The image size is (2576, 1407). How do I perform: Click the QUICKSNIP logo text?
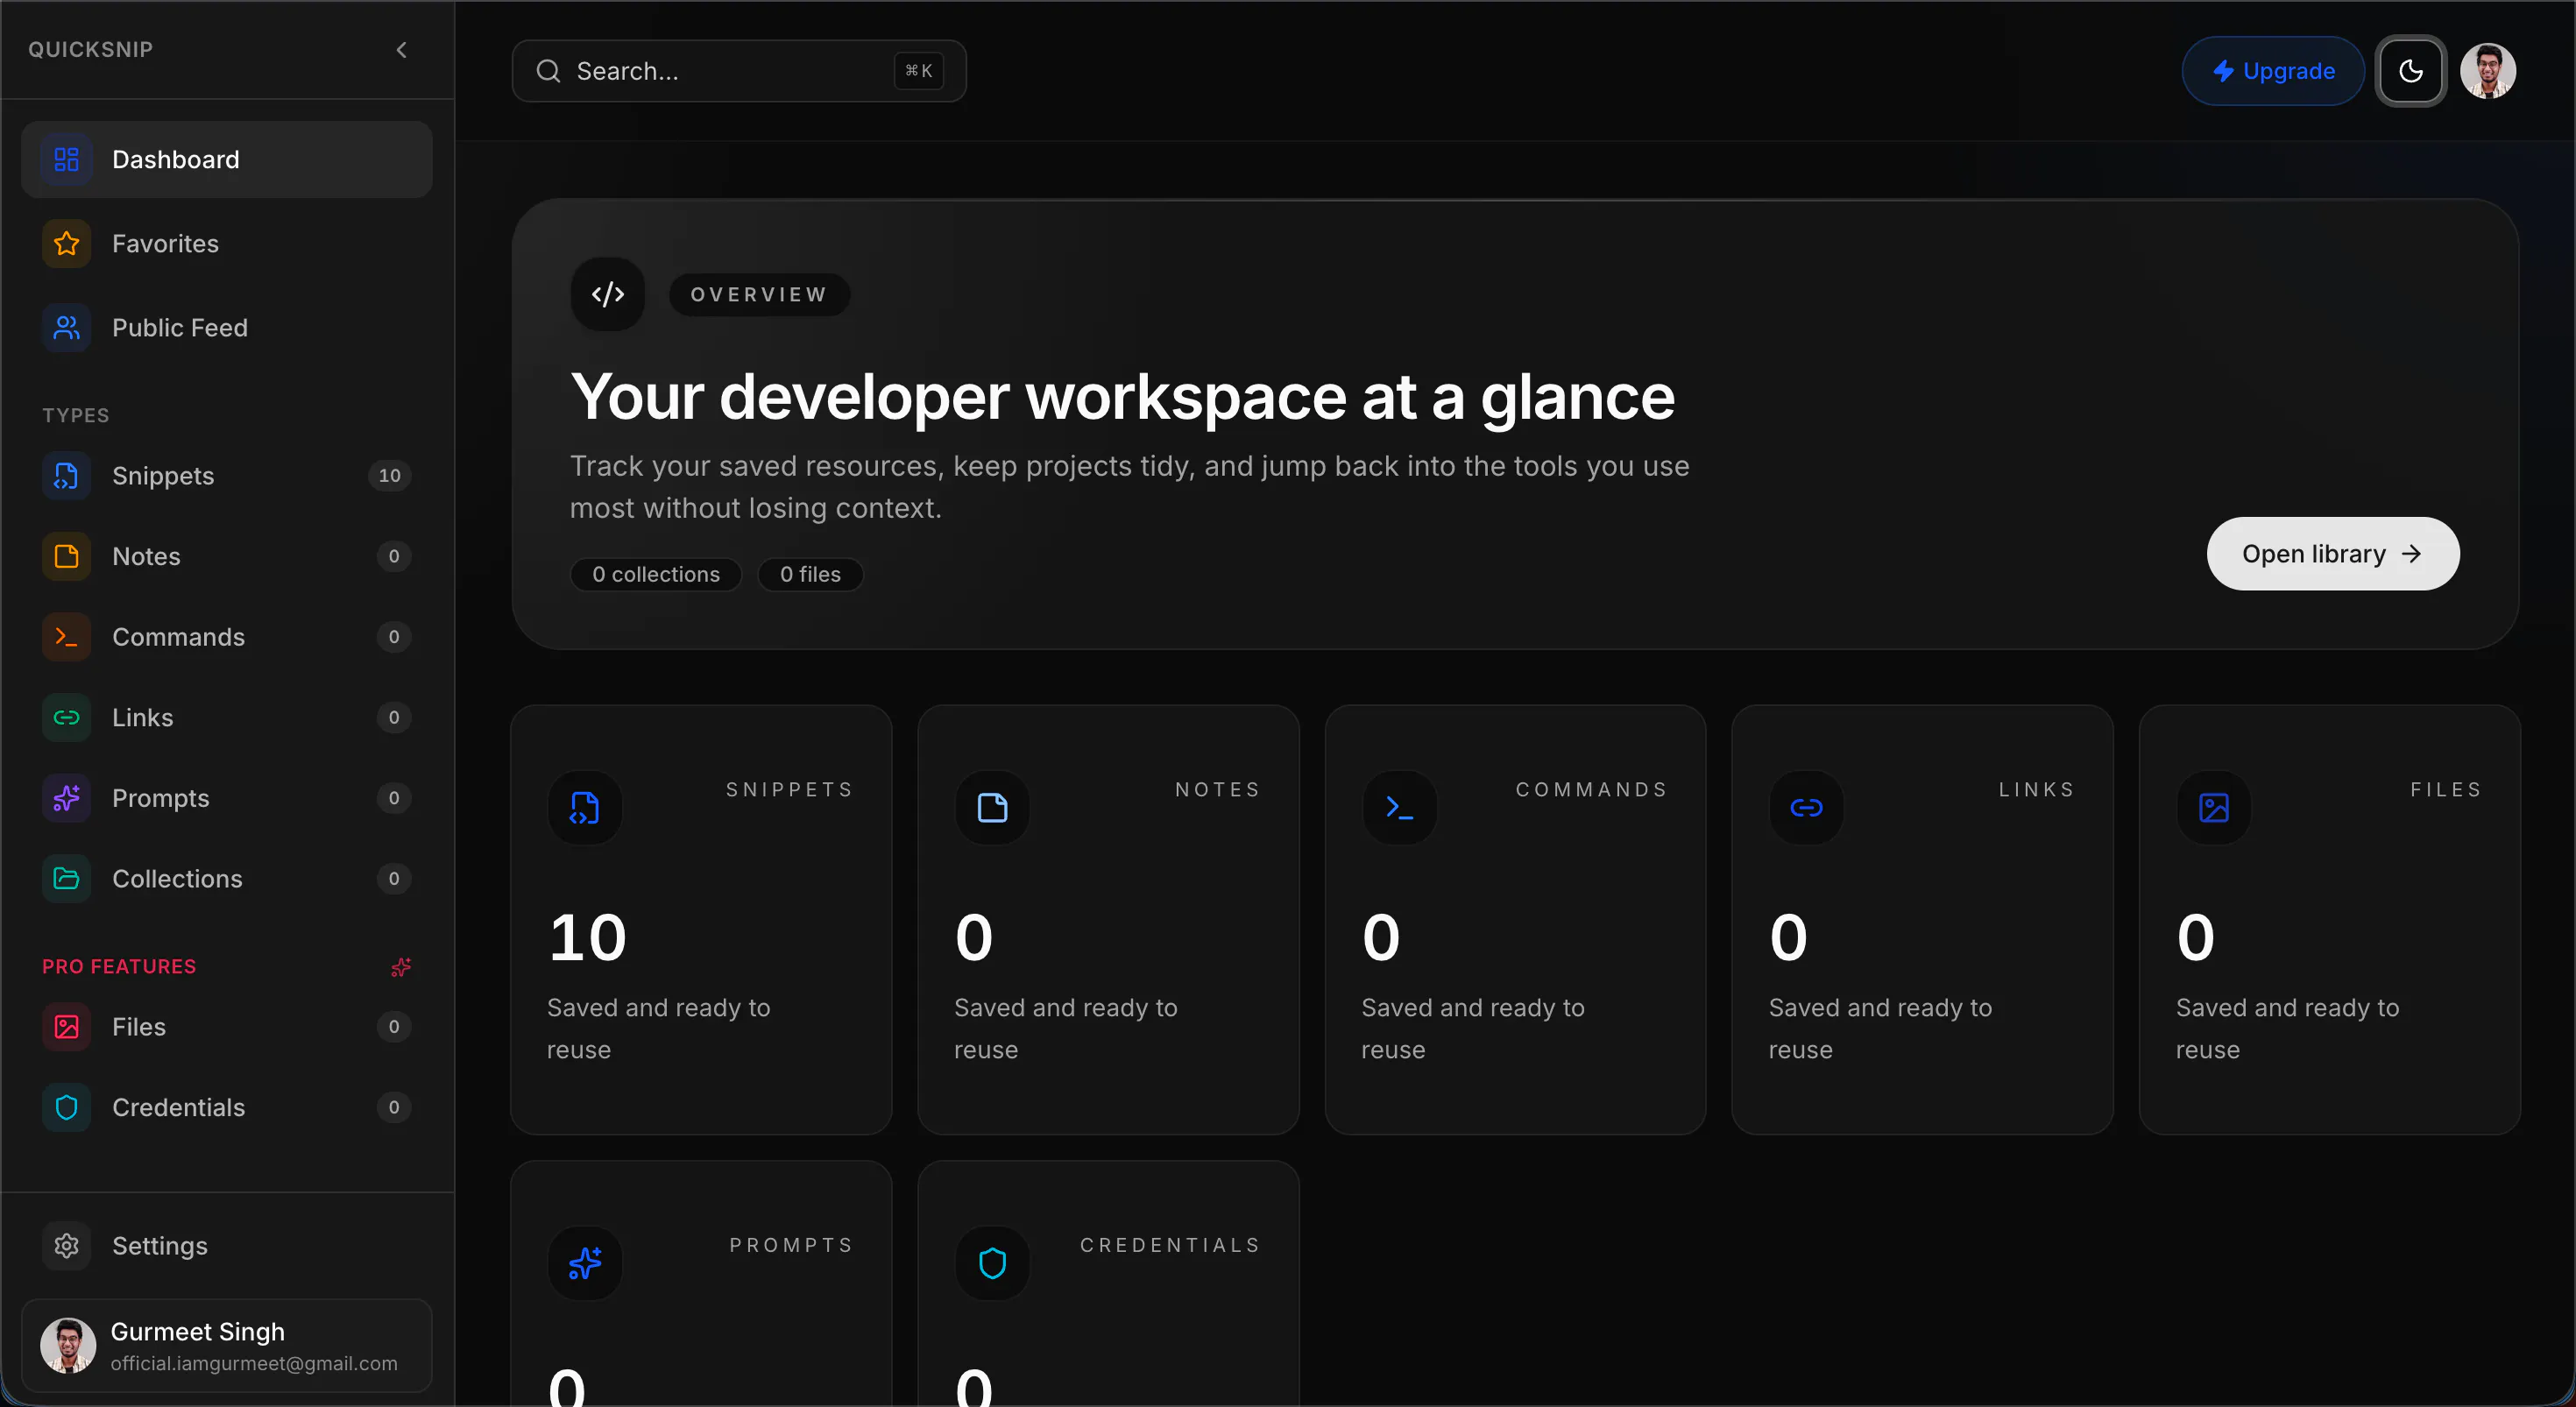pos(90,49)
